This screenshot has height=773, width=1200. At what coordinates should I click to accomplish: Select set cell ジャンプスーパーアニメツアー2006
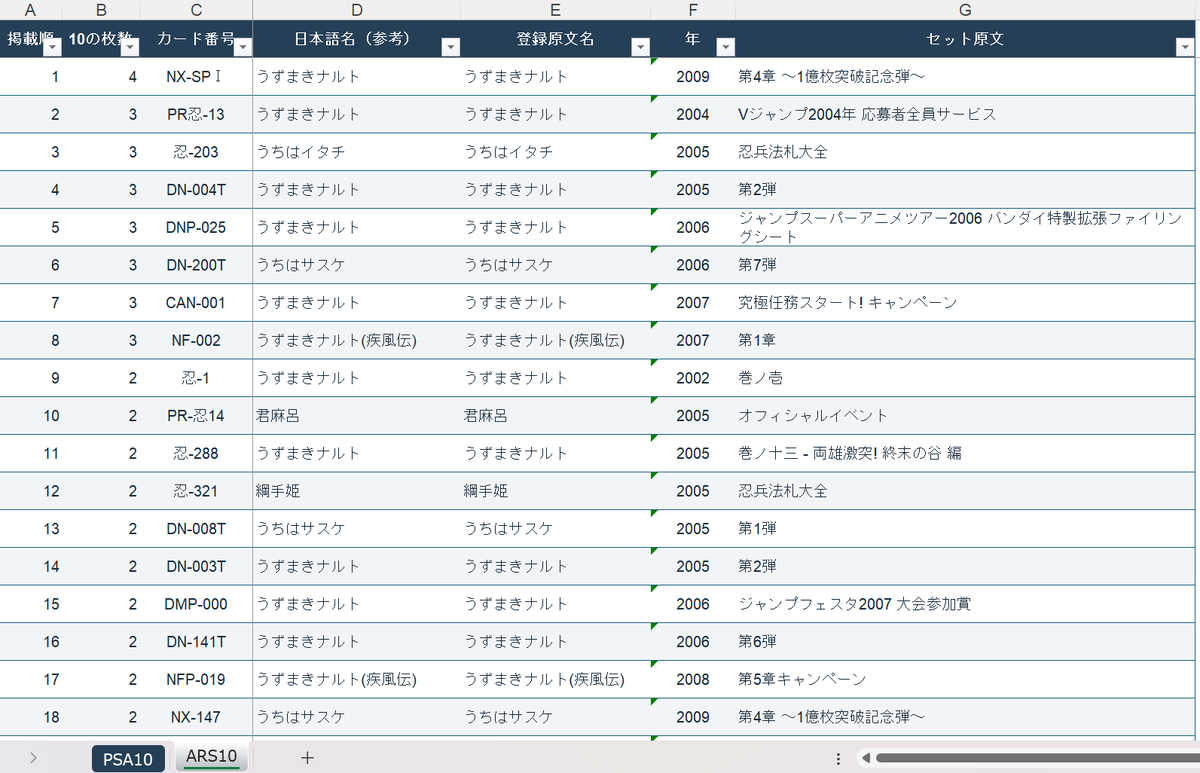pyautogui.click(x=965, y=227)
